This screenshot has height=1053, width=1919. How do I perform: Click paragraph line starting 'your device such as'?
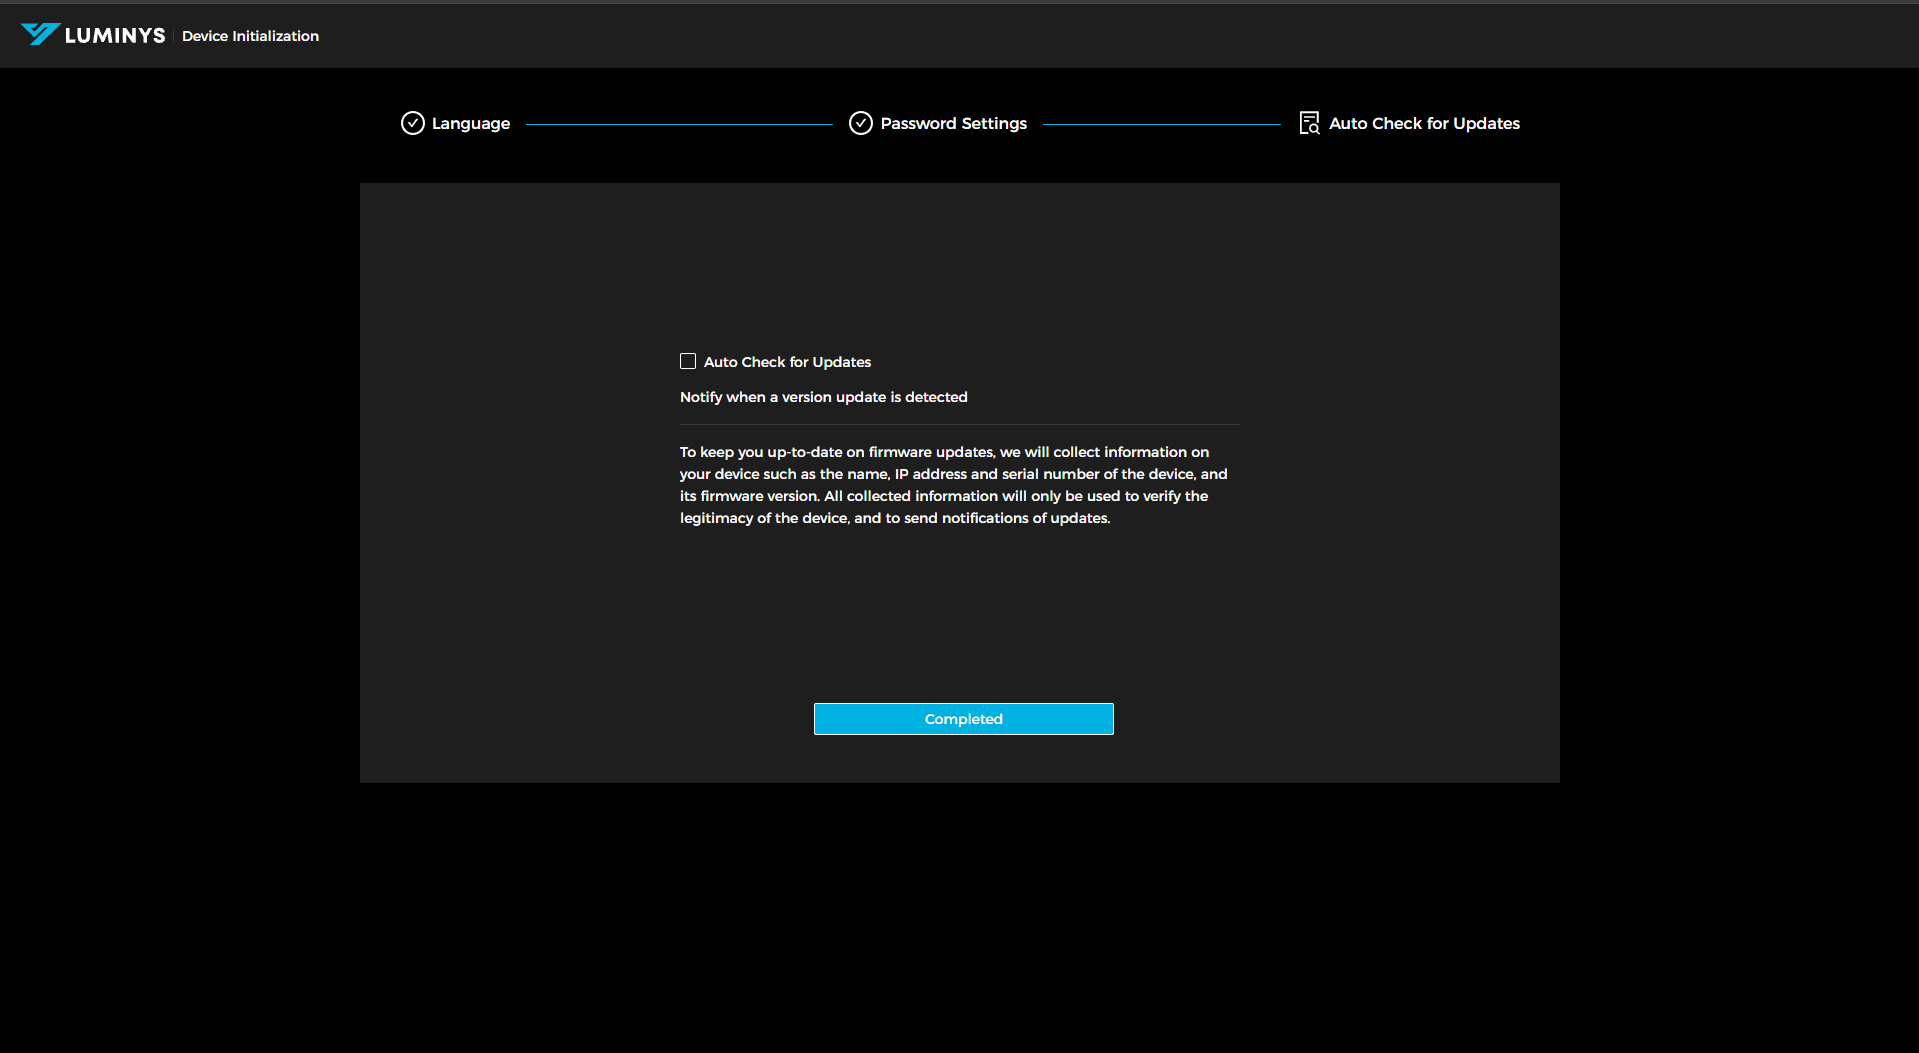953,474
